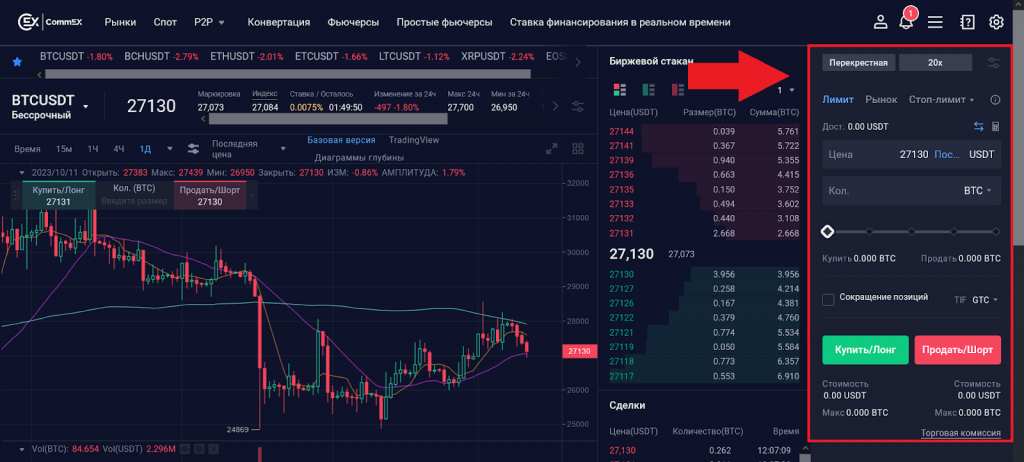Open the Торговая комиссия link
Screen dimensions: 1024x462
961,433
